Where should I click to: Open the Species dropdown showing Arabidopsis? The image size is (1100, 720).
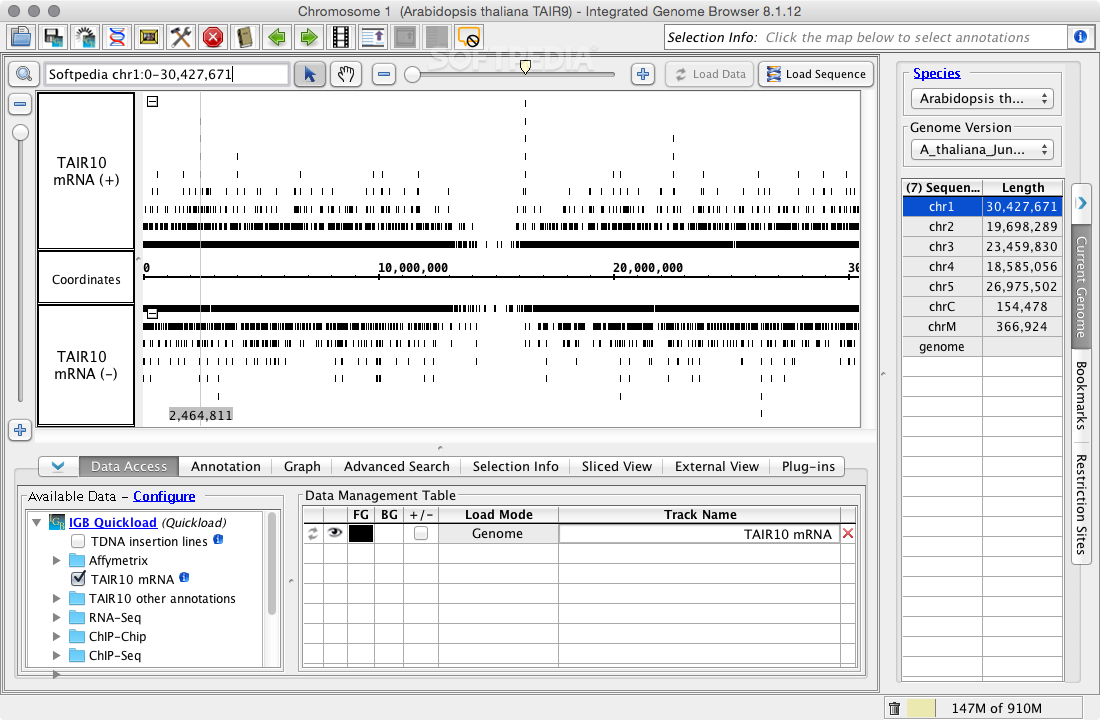(x=985, y=99)
